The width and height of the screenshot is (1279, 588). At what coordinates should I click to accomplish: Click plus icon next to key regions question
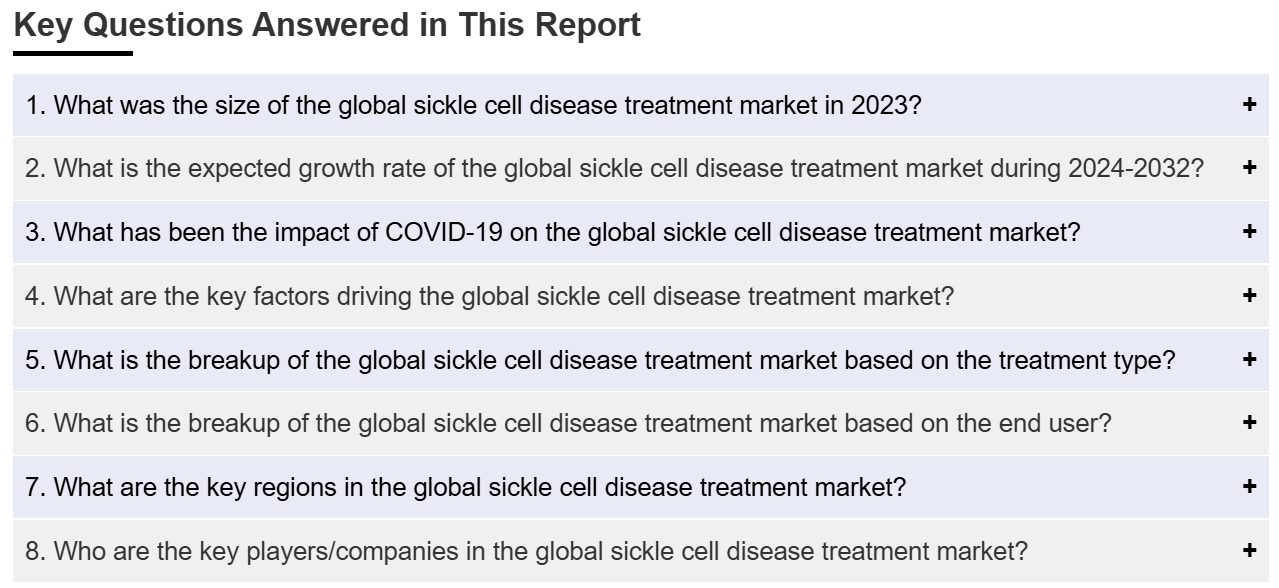(x=1249, y=487)
